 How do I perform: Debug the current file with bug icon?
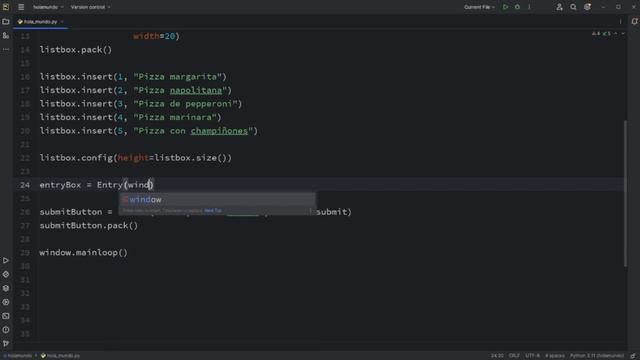[x=517, y=7]
